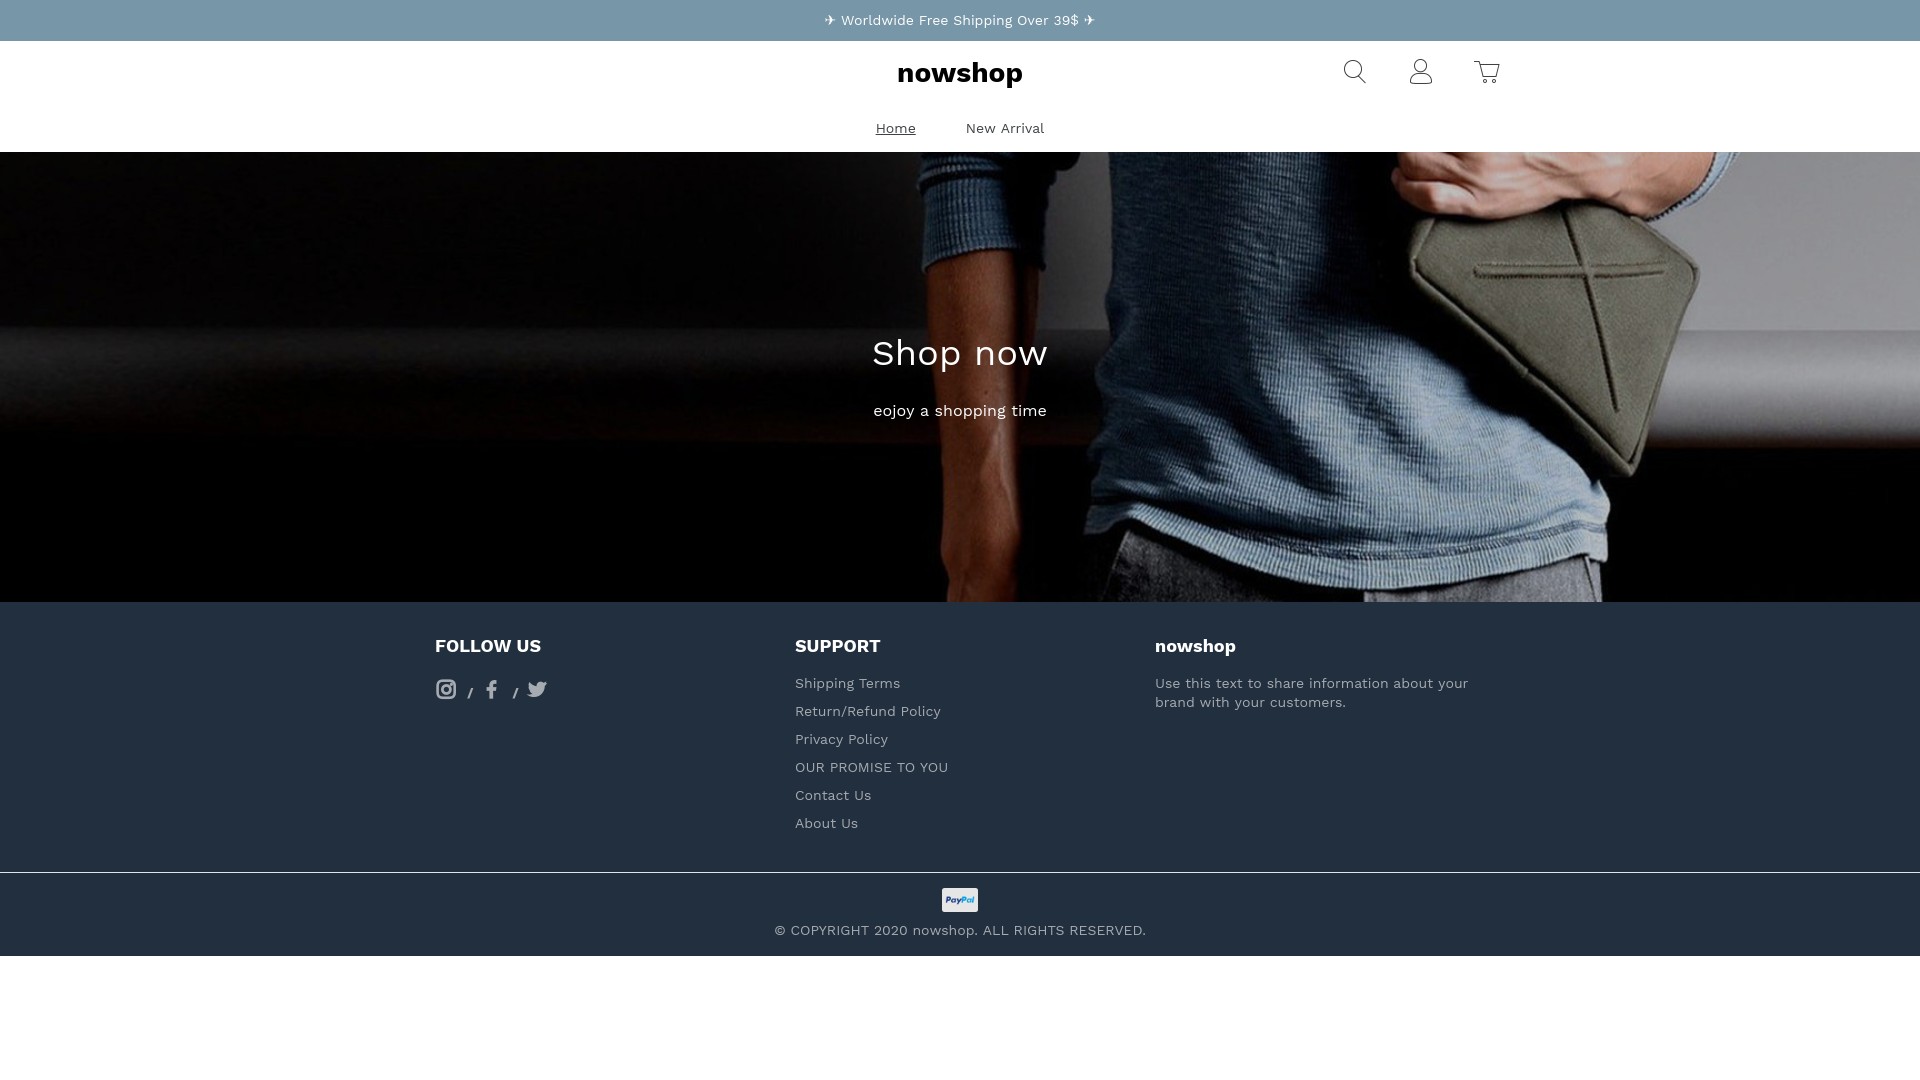1920x1080 pixels.
Task: View the shopping cart icon
Action: point(1487,71)
